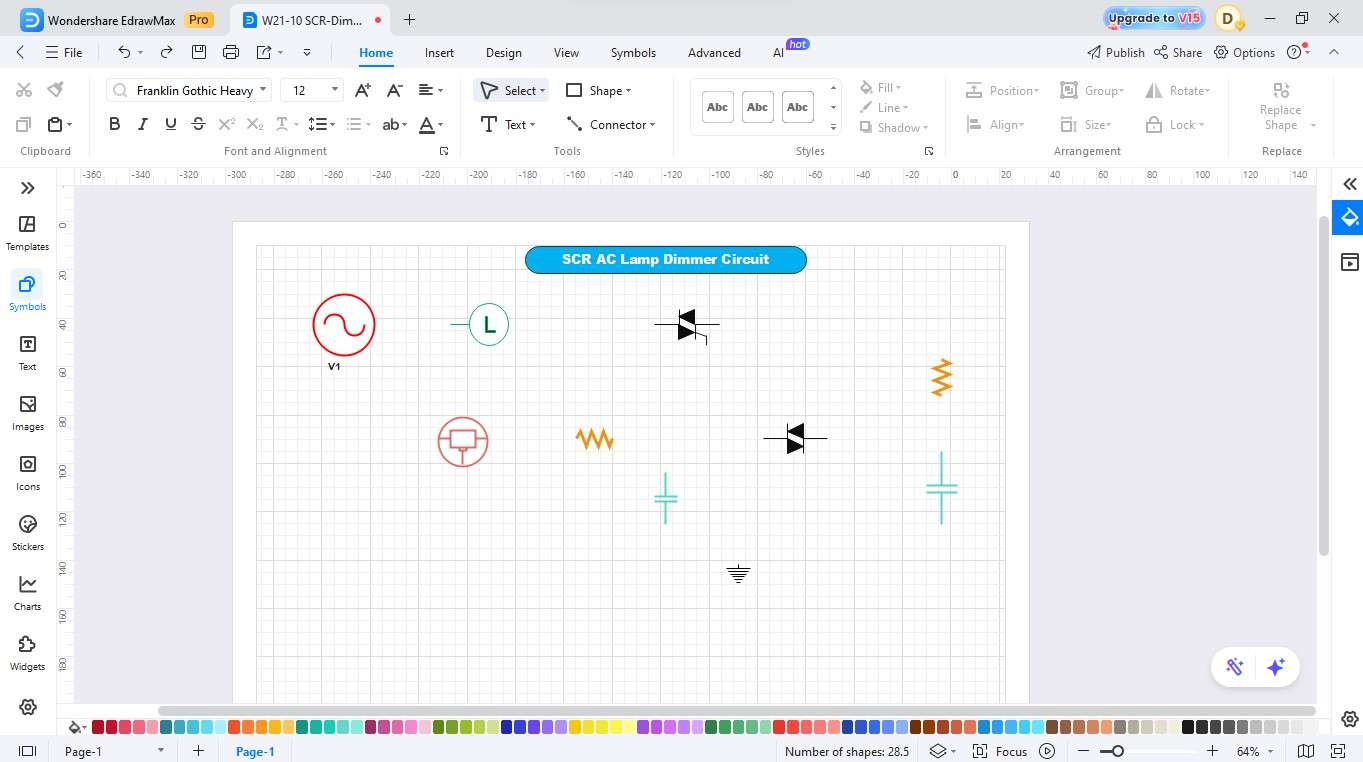Image resolution: width=1363 pixels, height=762 pixels.
Task: Switch to the Symbols ribbon tab
Action: (633, 52)
